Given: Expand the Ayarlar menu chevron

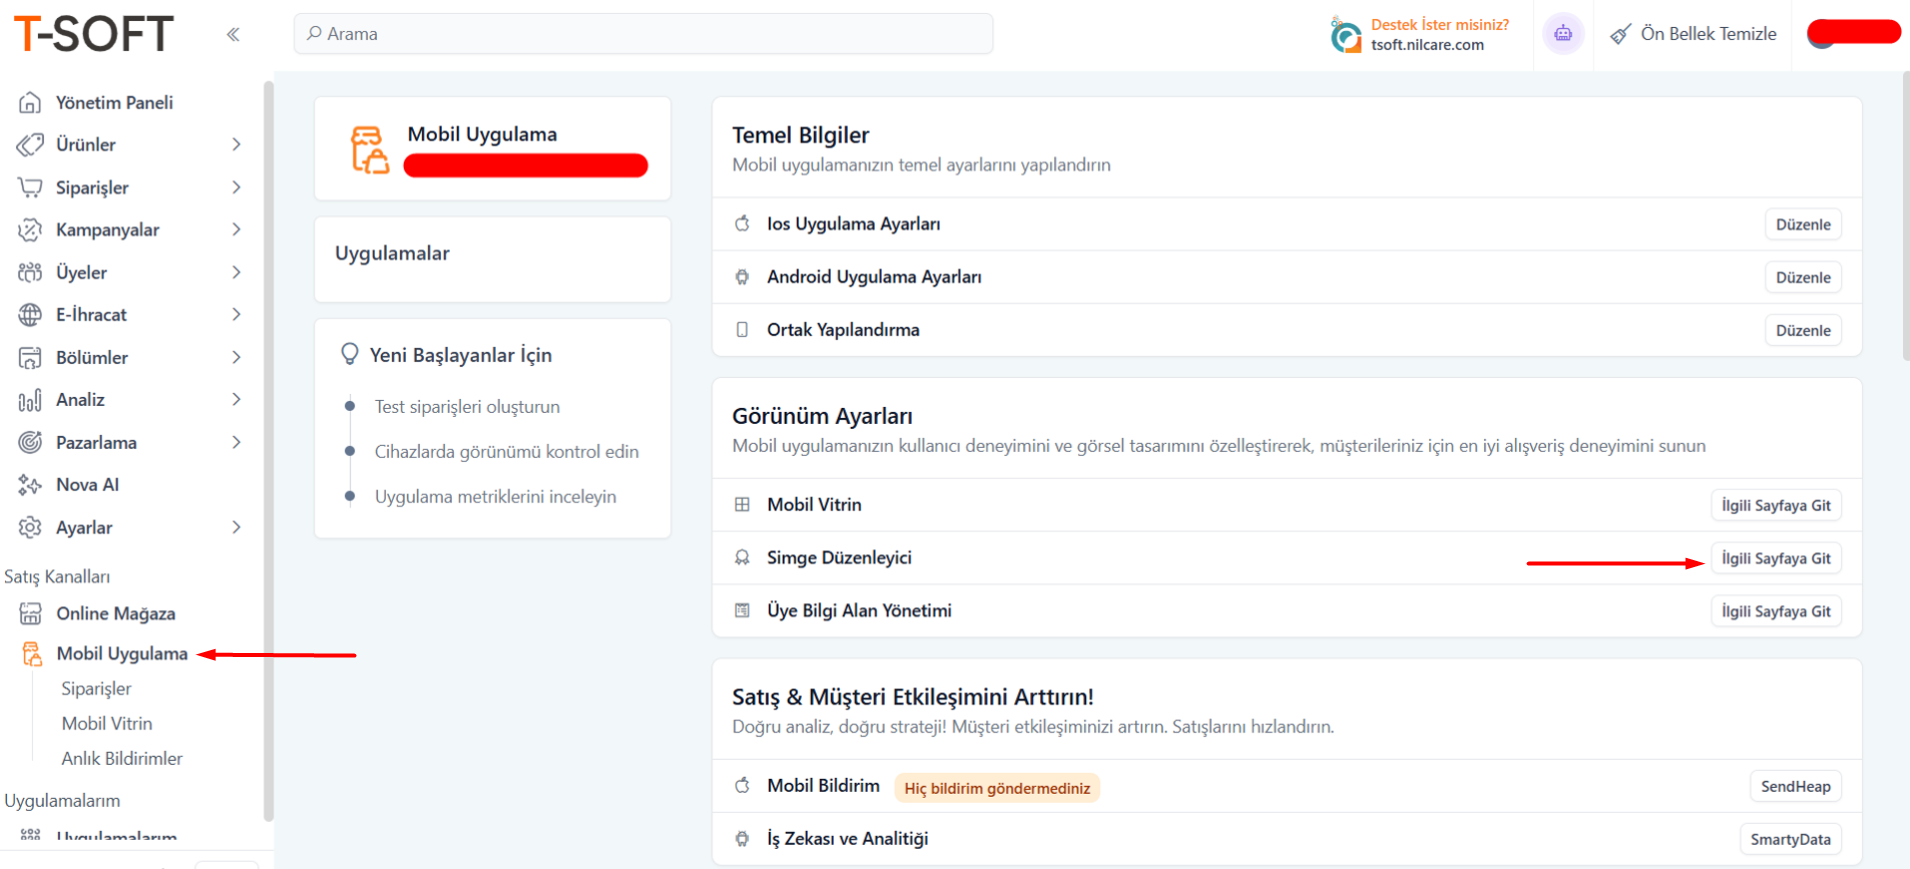Looking at the screenshot, I should (x=236, y=527).
